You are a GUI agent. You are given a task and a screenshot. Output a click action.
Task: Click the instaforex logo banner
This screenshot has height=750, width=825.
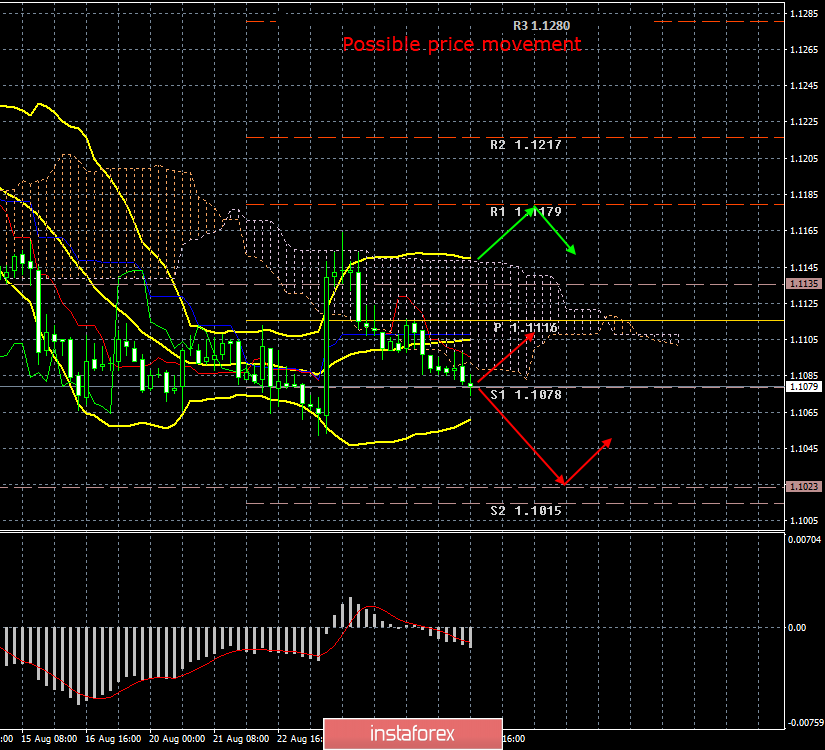tap(412, 734)
